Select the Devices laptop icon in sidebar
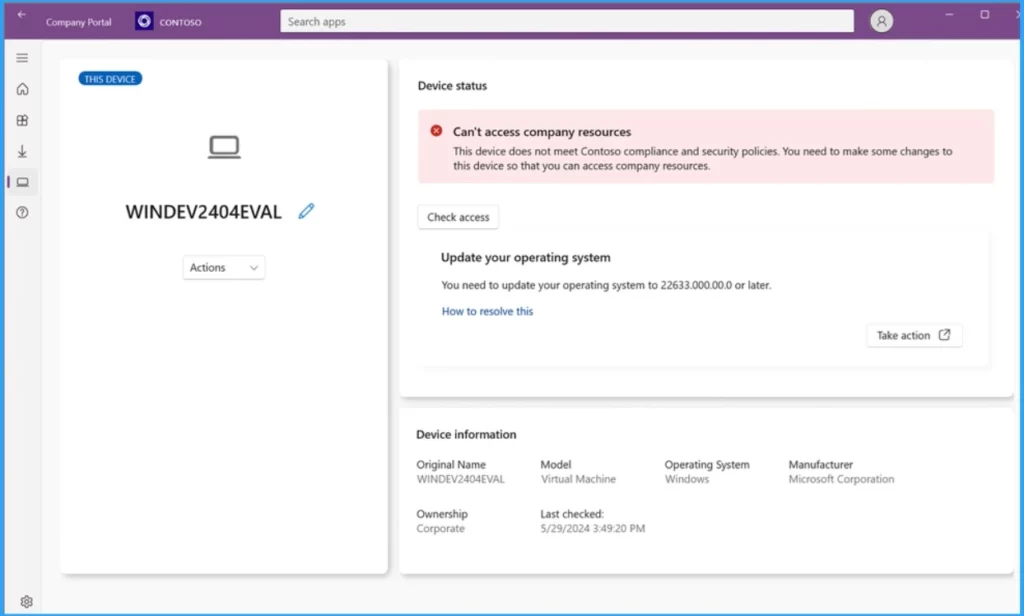 22,182
